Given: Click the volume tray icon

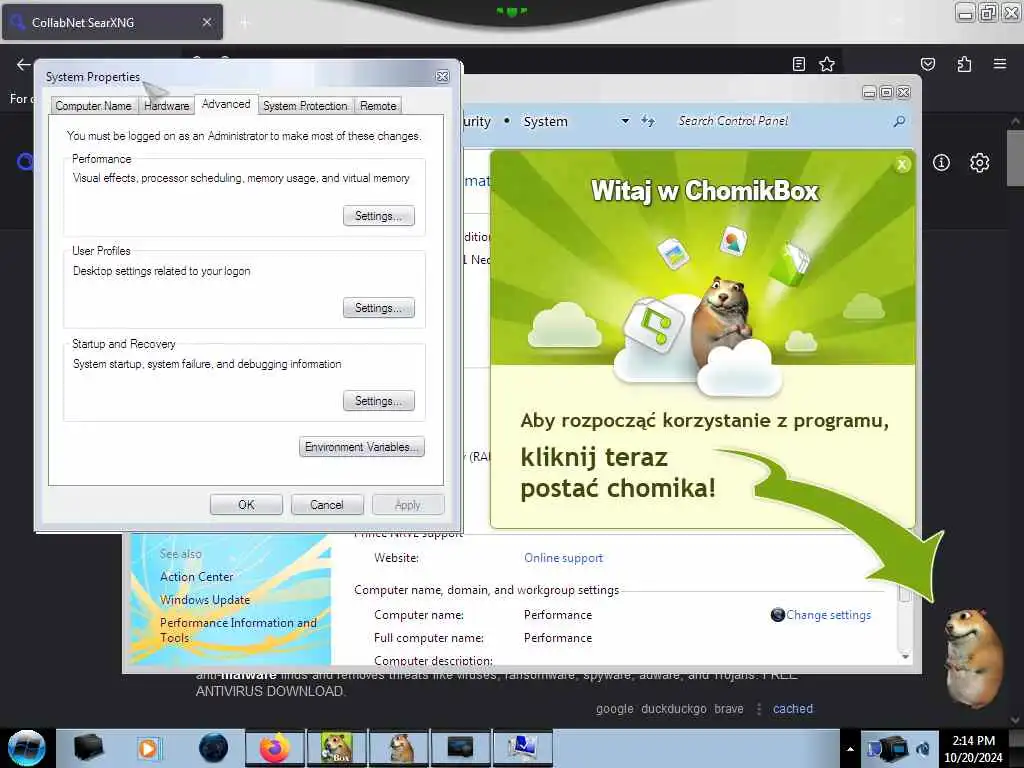Looking at the screenshot, I should (x=923, y=749).
